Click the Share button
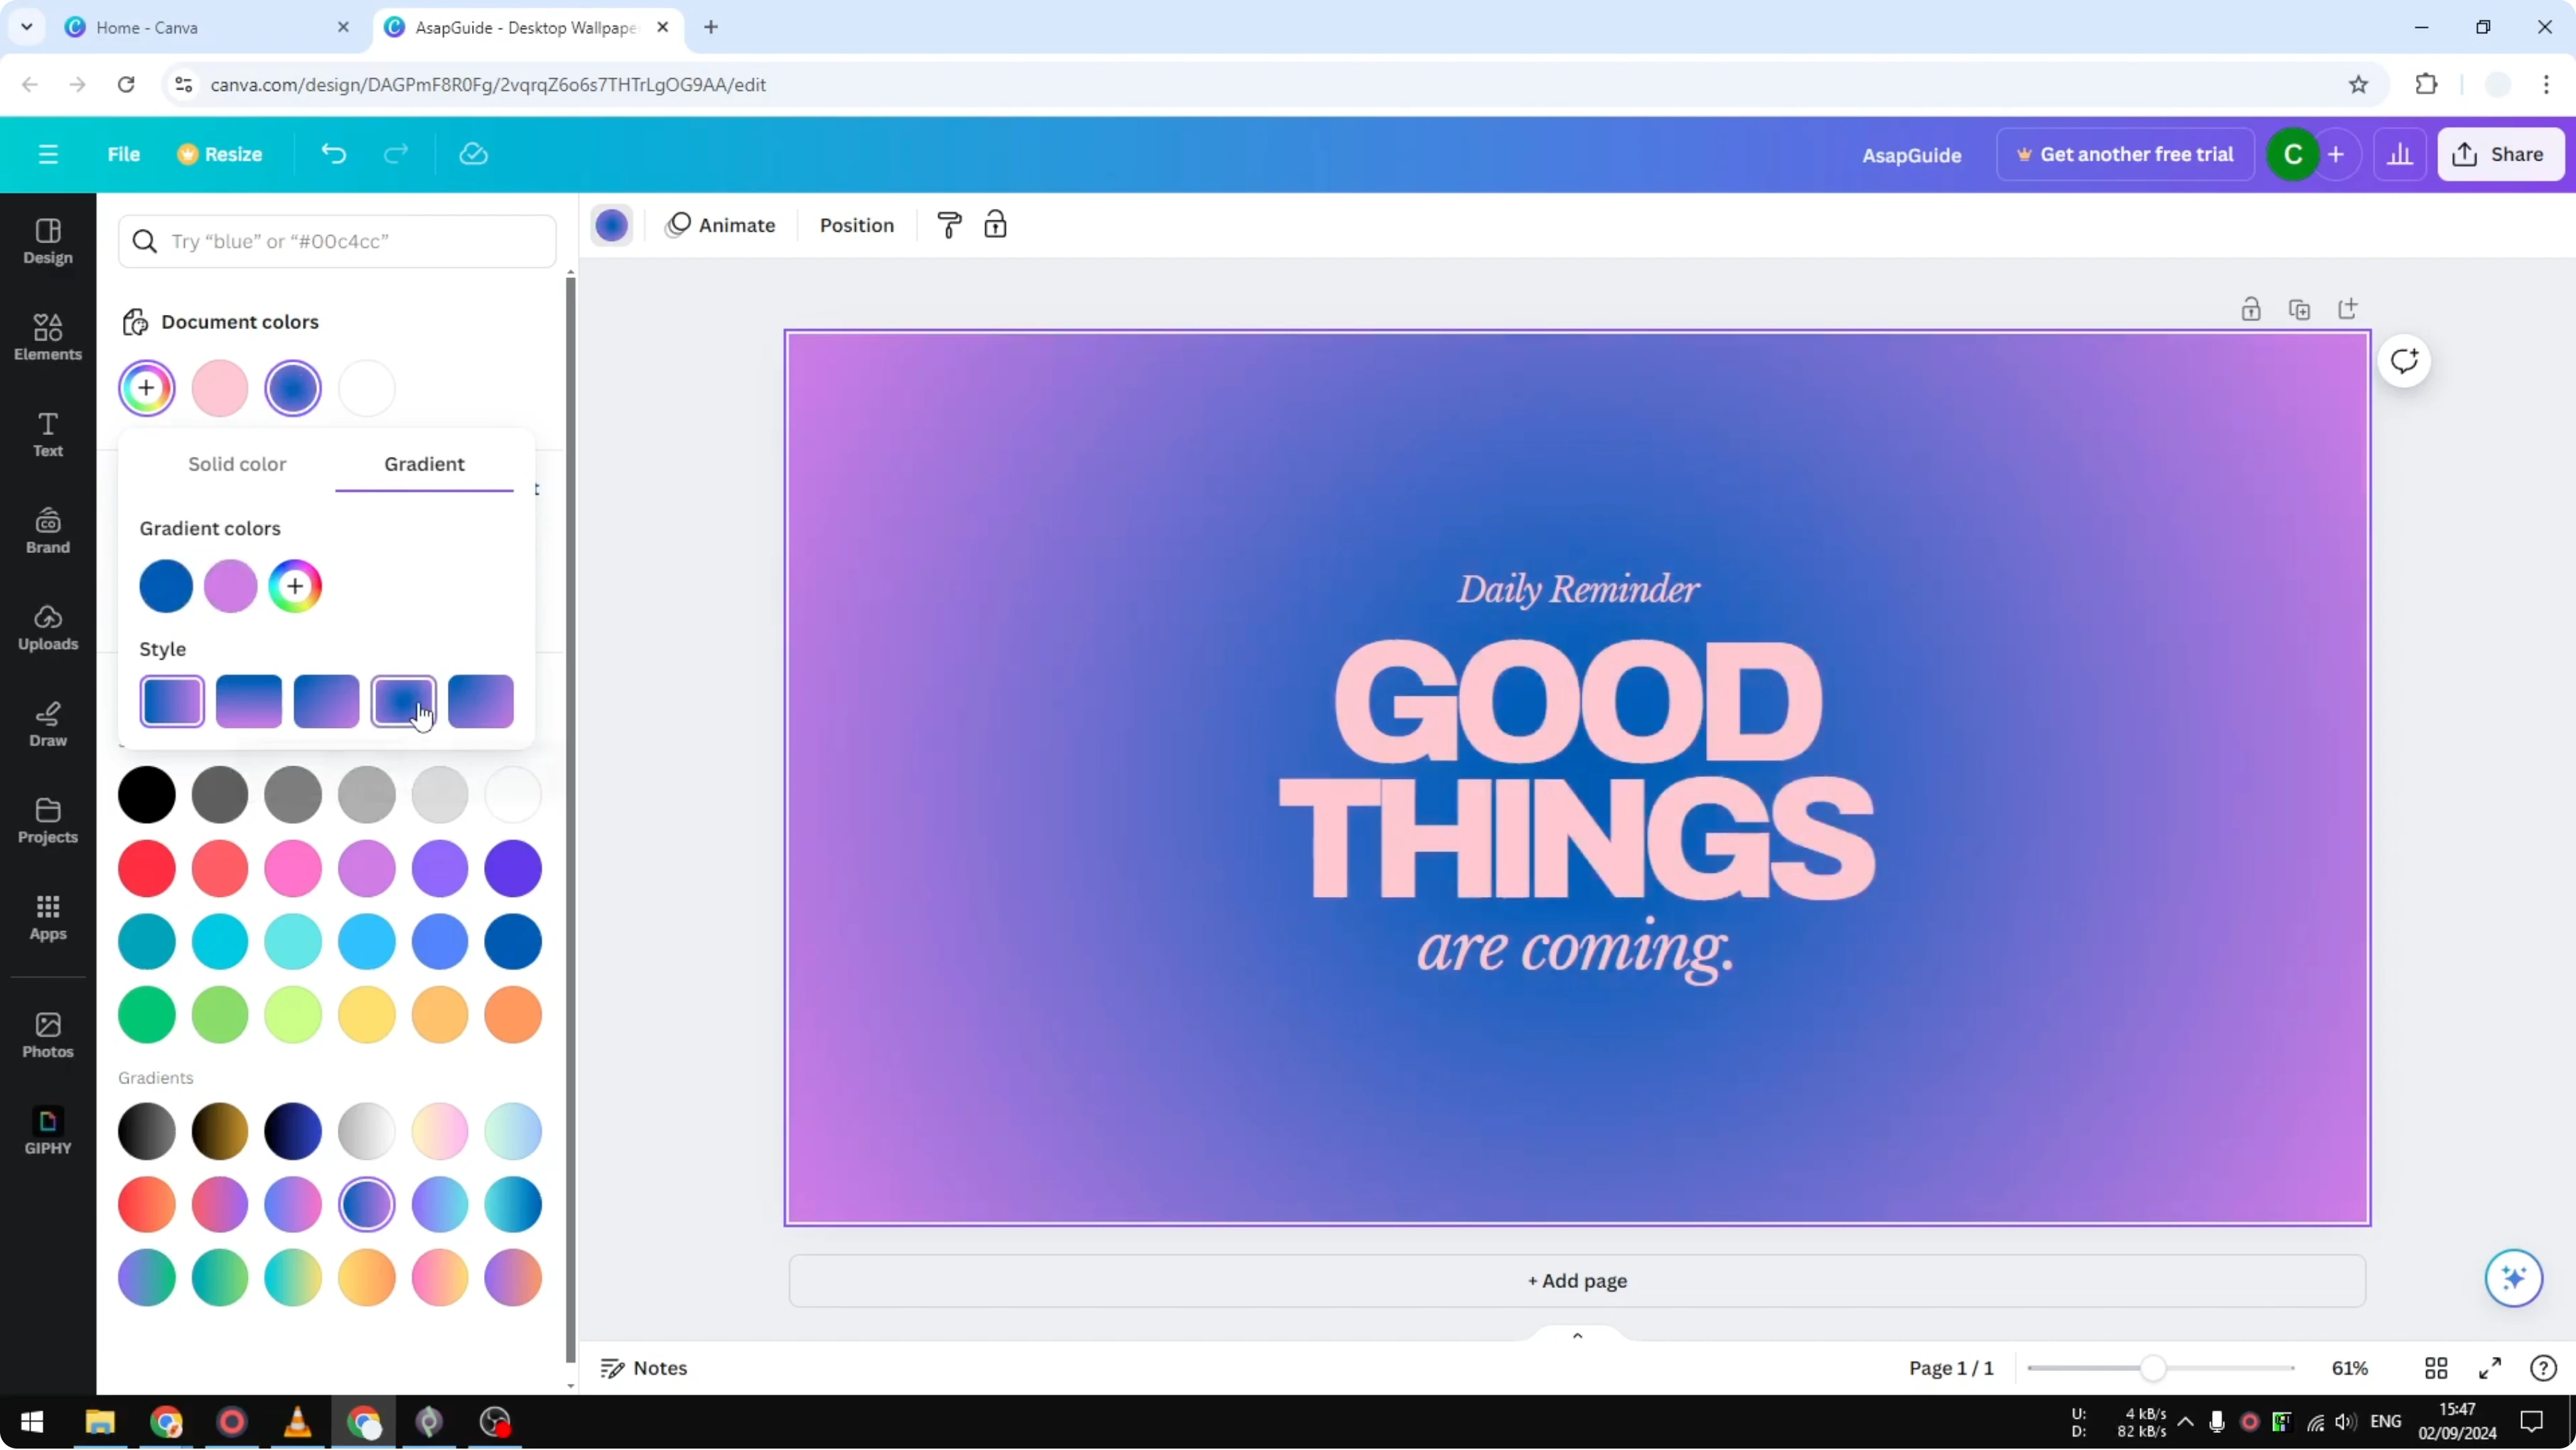The width and height of the screenshot is (2576, 1450). [2501, 154]
